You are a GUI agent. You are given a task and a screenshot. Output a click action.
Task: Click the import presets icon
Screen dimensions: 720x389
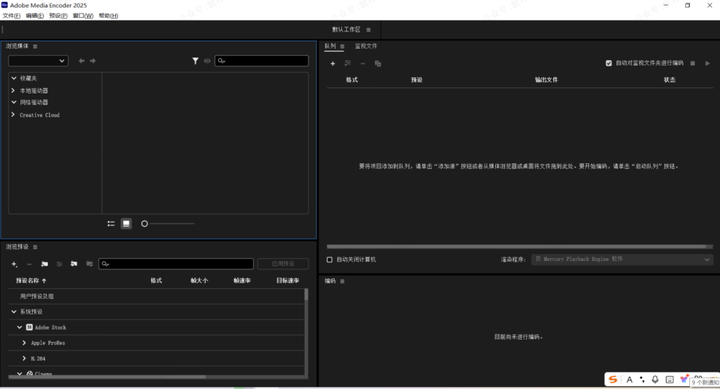tap(74, 264)
